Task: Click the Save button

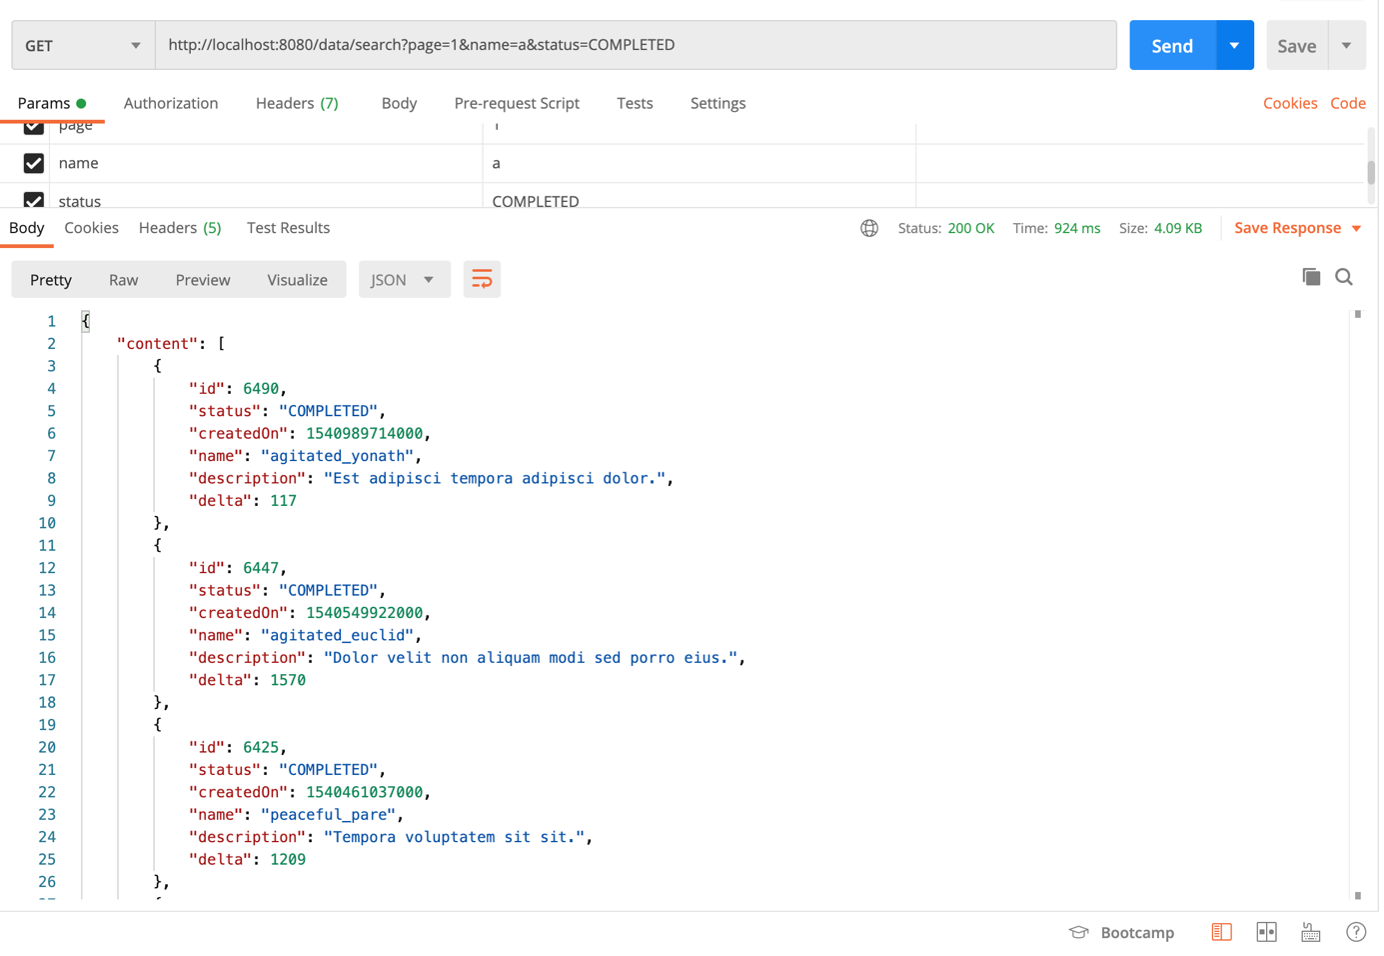Action: point(1297,45)
